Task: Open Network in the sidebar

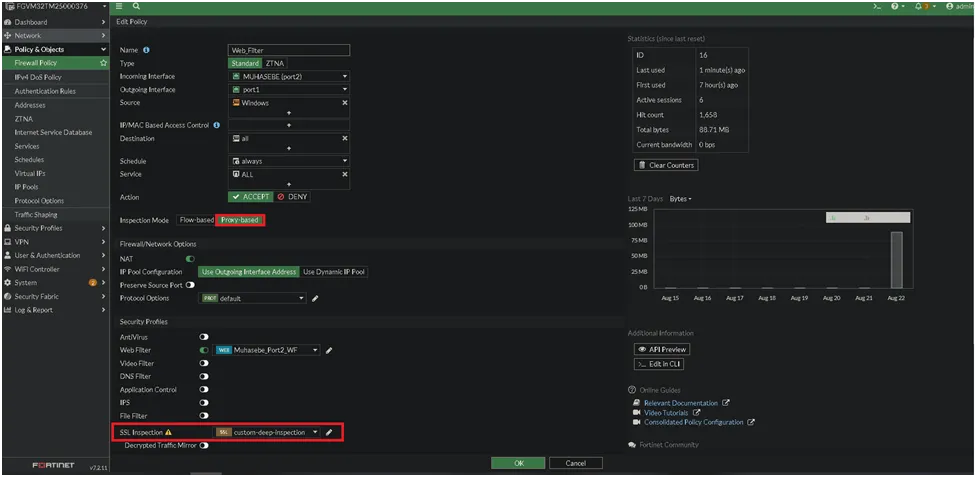Action: tap(55, 35)
